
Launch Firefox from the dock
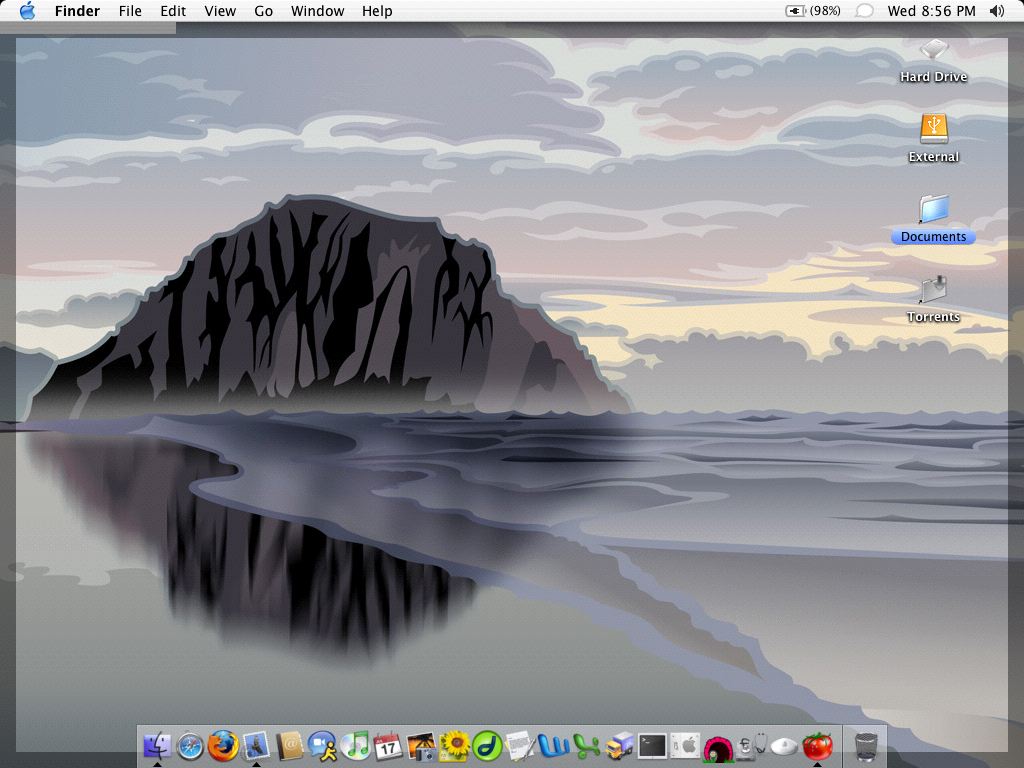223,746
